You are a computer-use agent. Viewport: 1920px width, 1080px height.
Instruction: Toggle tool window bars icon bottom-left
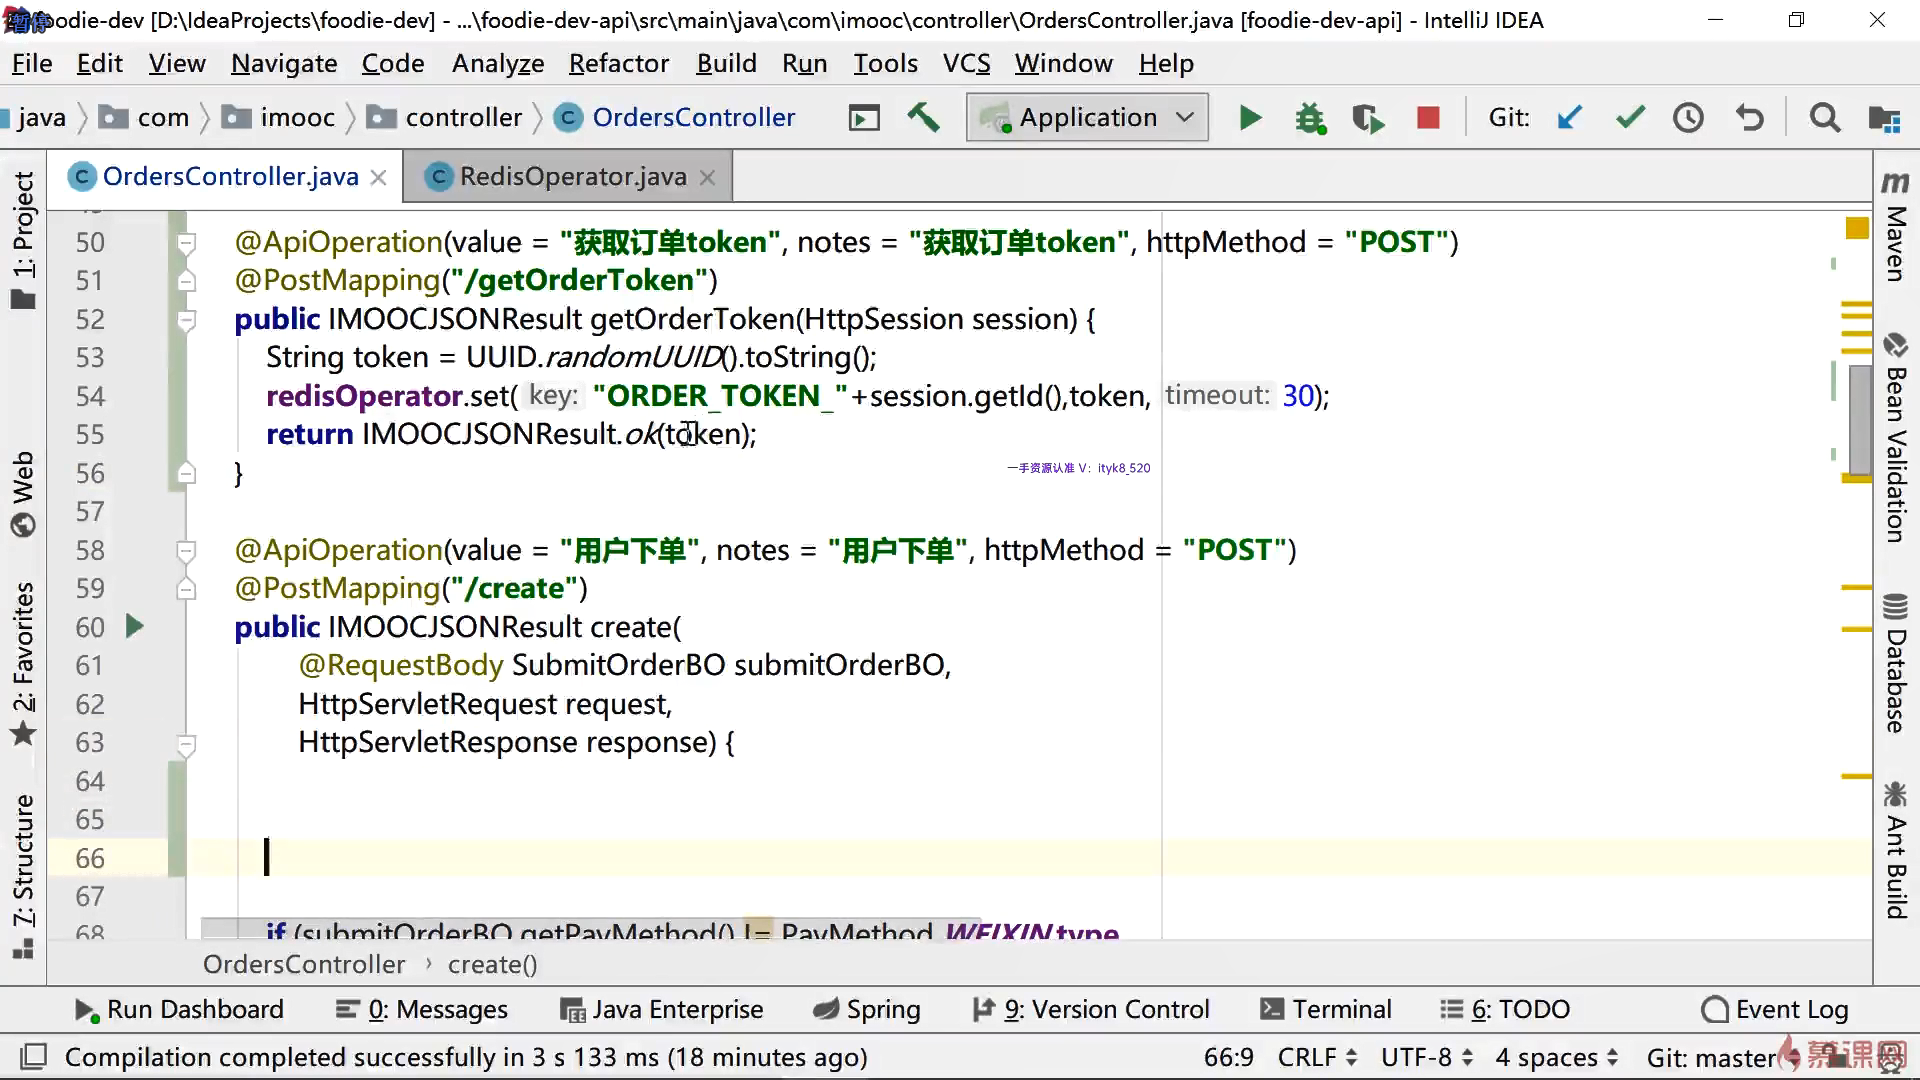(x=34, y=1057)
